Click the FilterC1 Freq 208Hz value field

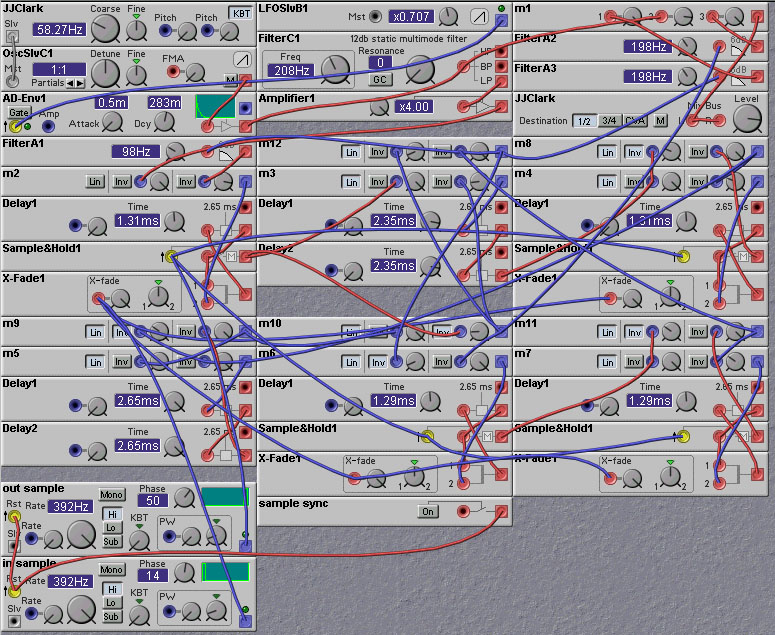pyautogui.click(x=292, y=72)
